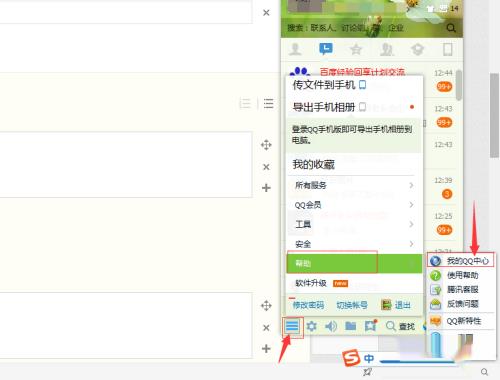Click the 使用帮助 question mark icon

(x=435, y=275)
